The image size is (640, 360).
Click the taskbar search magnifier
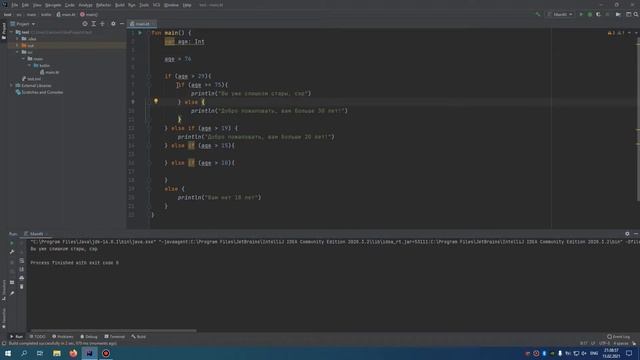tap(24, 353)
